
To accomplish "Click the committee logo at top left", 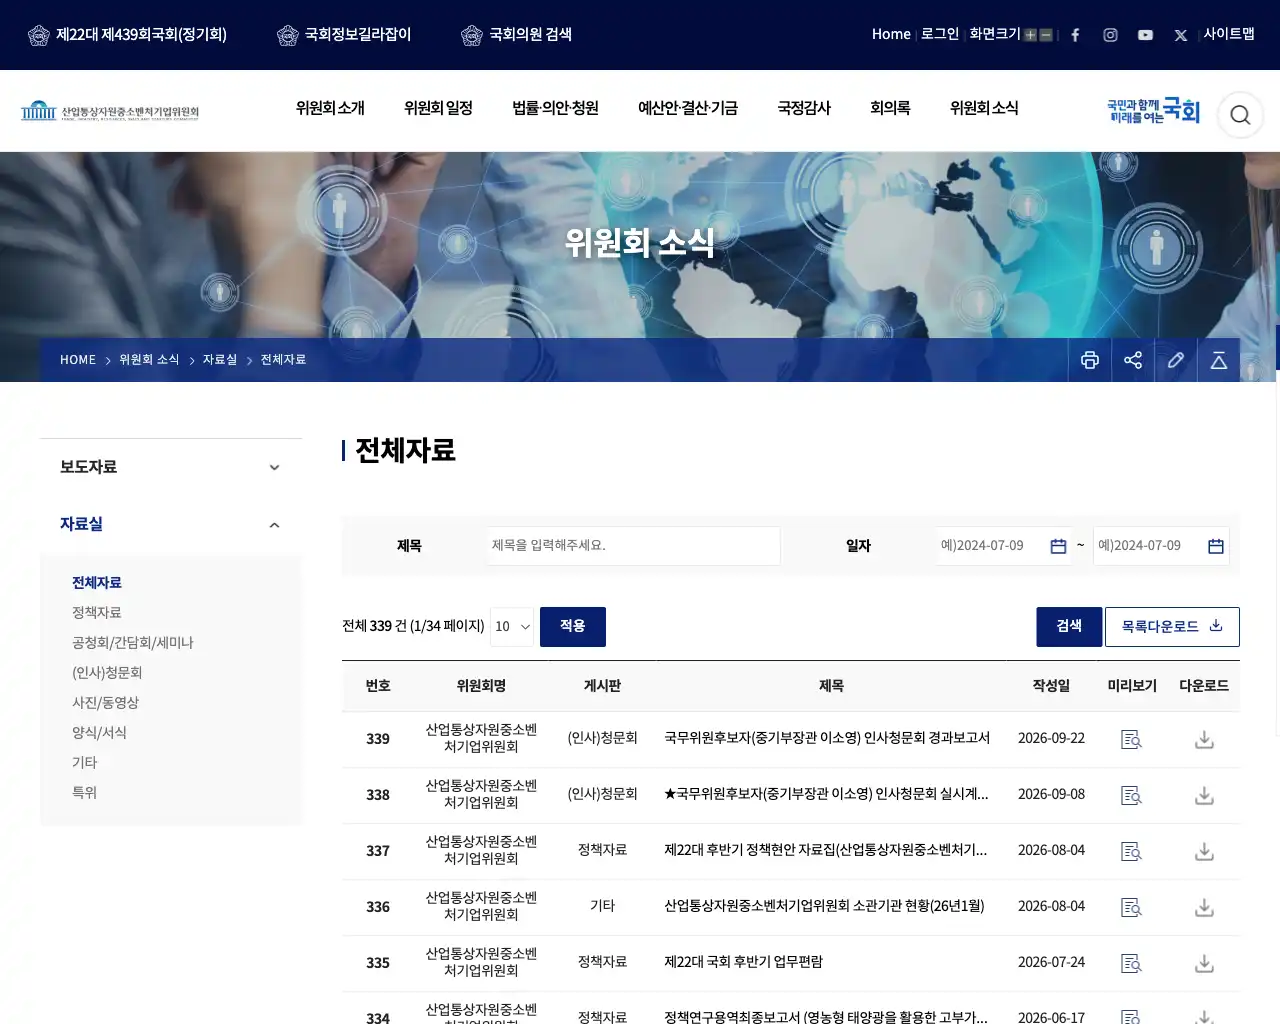I will [110, 111].
